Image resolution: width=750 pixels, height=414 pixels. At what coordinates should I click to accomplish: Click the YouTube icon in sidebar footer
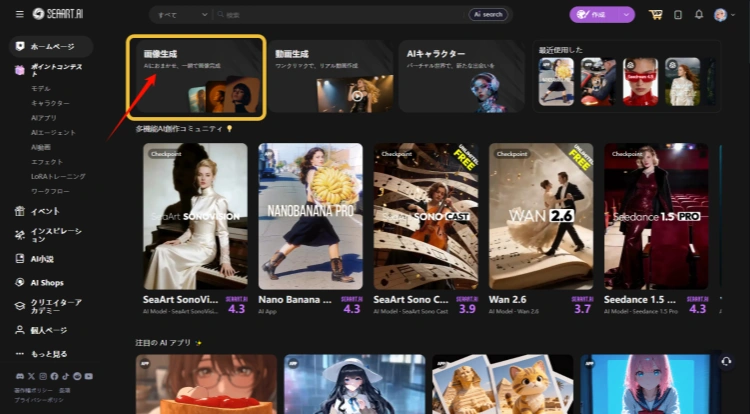[x=89, y=376]
